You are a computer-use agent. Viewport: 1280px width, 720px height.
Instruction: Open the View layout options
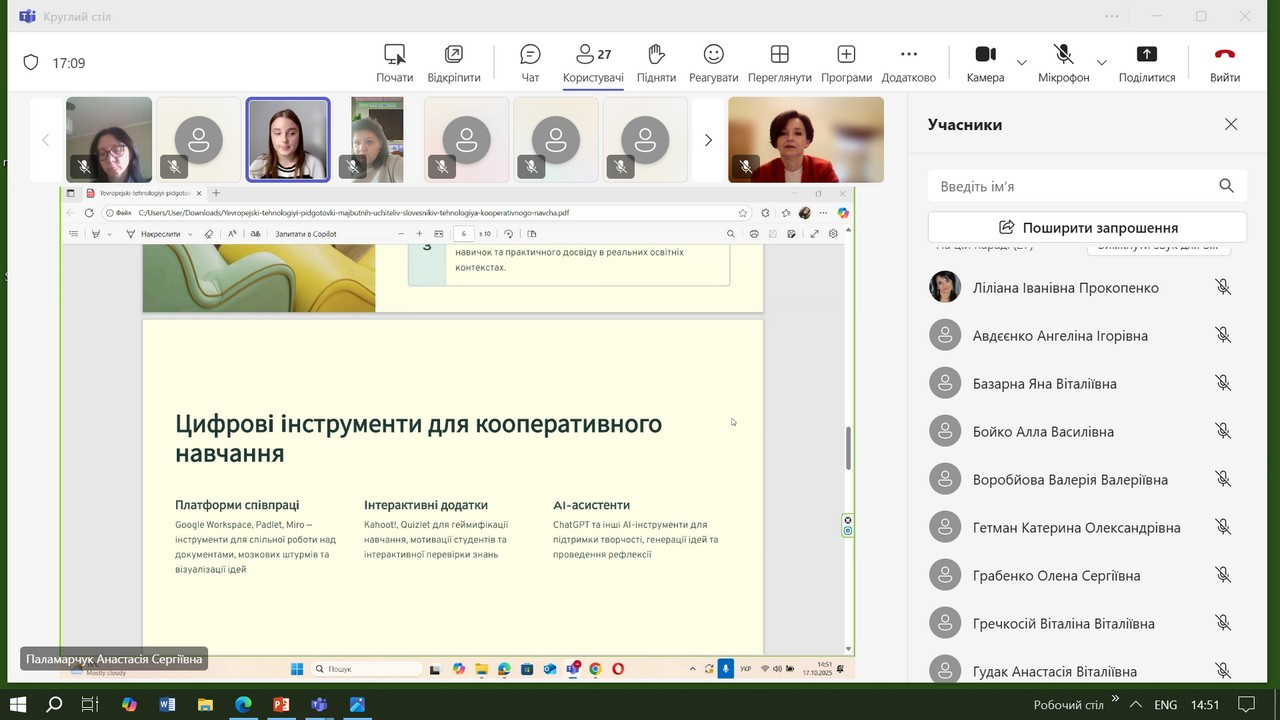pyautogui.click(x=779, y=62)
